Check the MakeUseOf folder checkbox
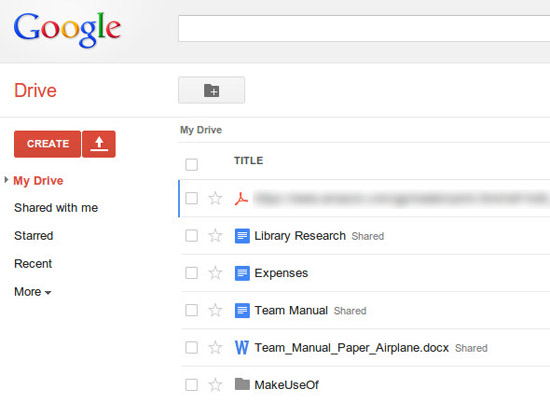550x403 pixels. [x=192, y=385]
